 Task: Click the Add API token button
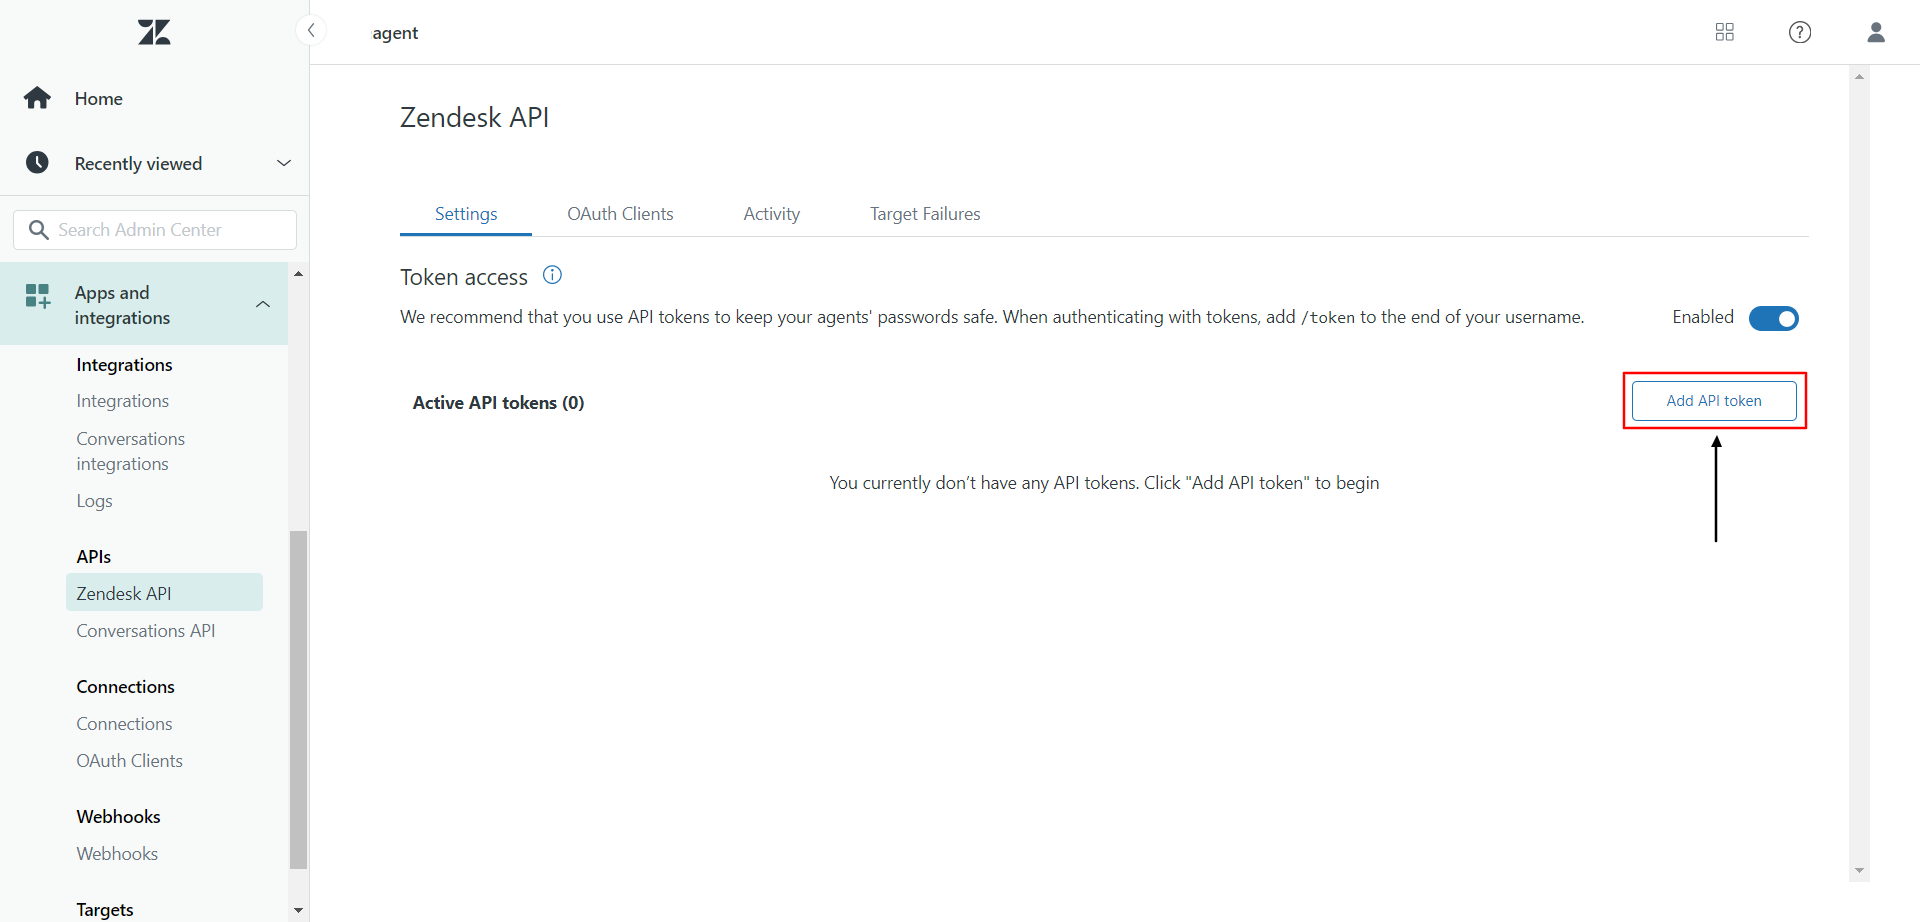click(1714, 401)
